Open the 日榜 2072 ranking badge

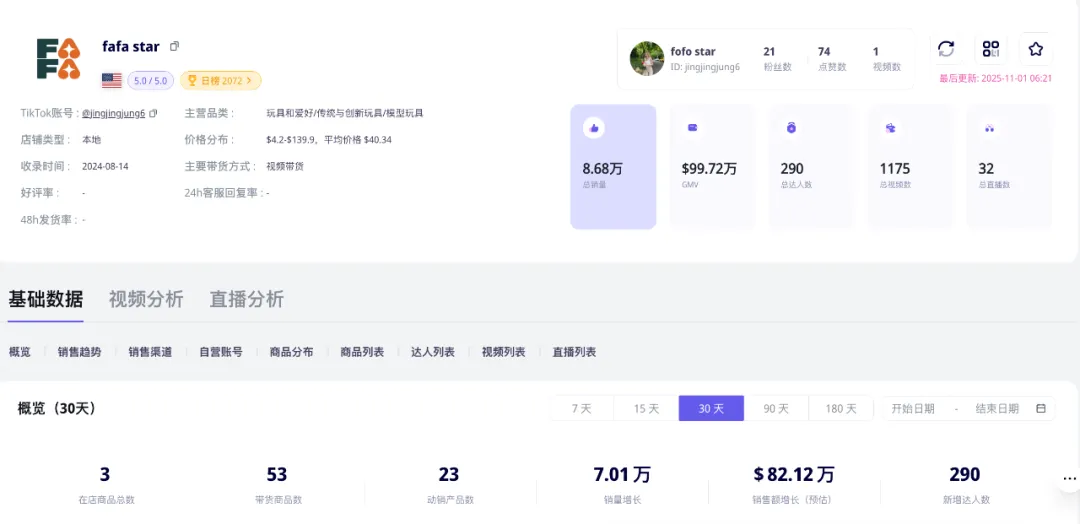click(220, 81)
